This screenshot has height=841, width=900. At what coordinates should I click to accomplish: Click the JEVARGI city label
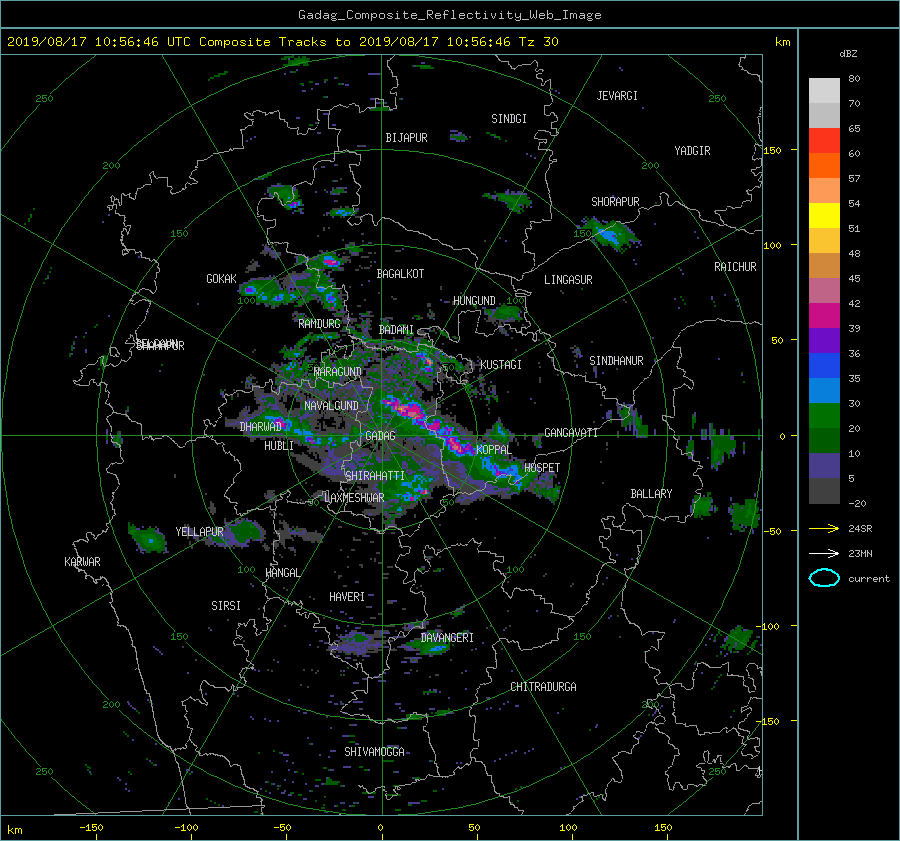(617, 96)
